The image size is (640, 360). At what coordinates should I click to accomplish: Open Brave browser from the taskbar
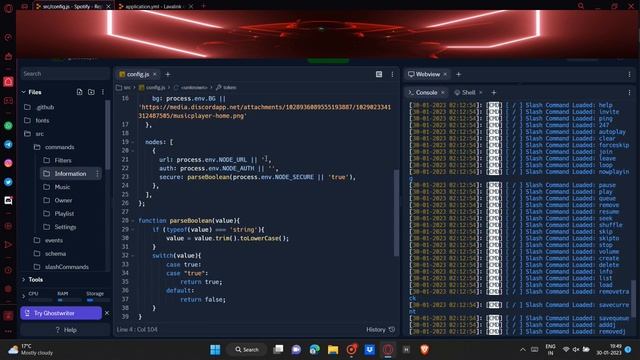click(424, 350)
